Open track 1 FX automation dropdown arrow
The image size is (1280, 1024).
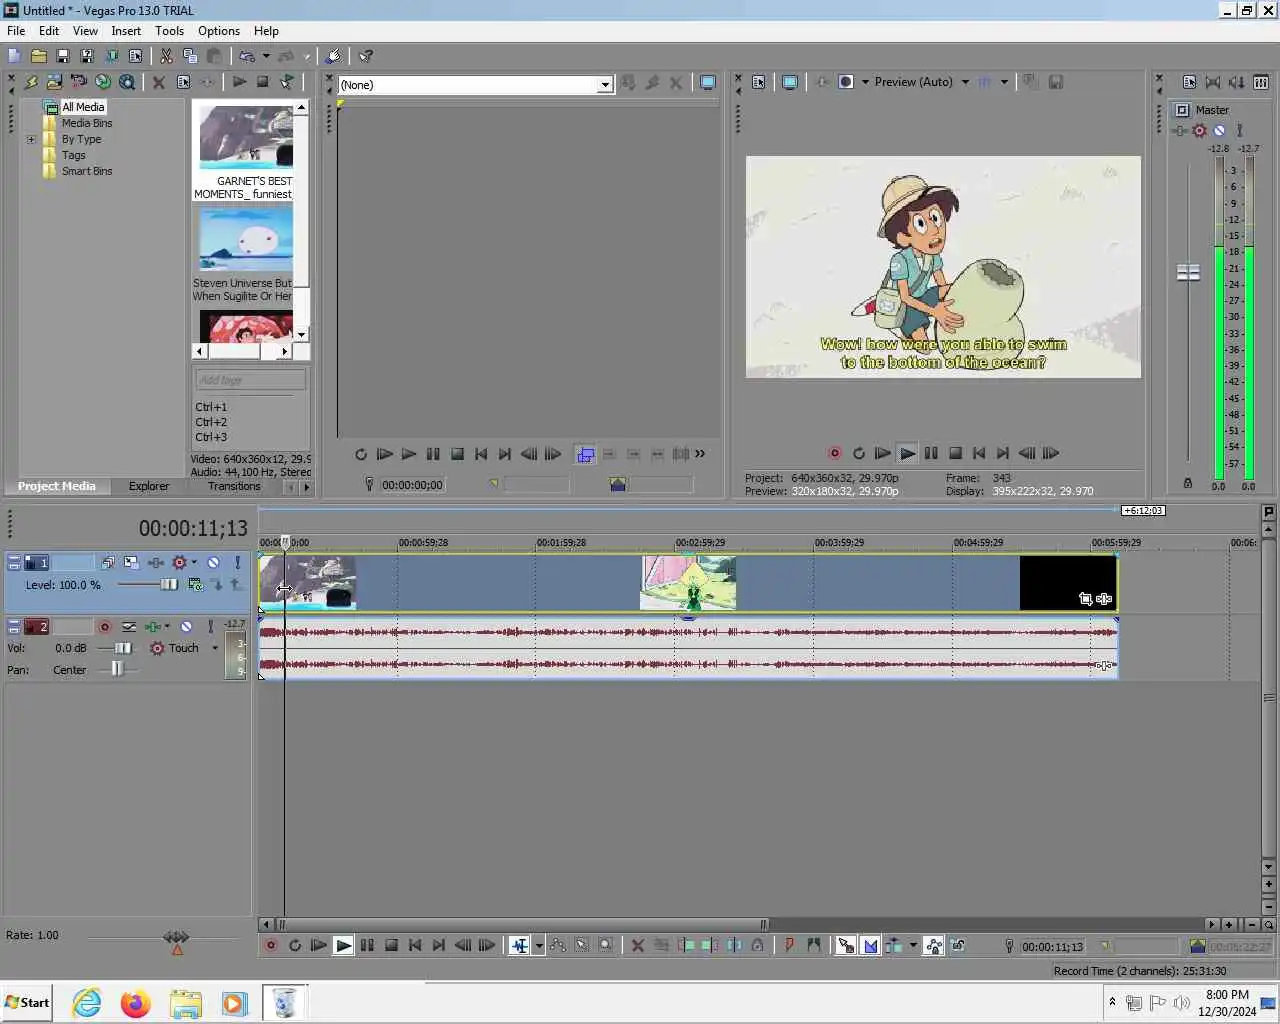point(194,563)
